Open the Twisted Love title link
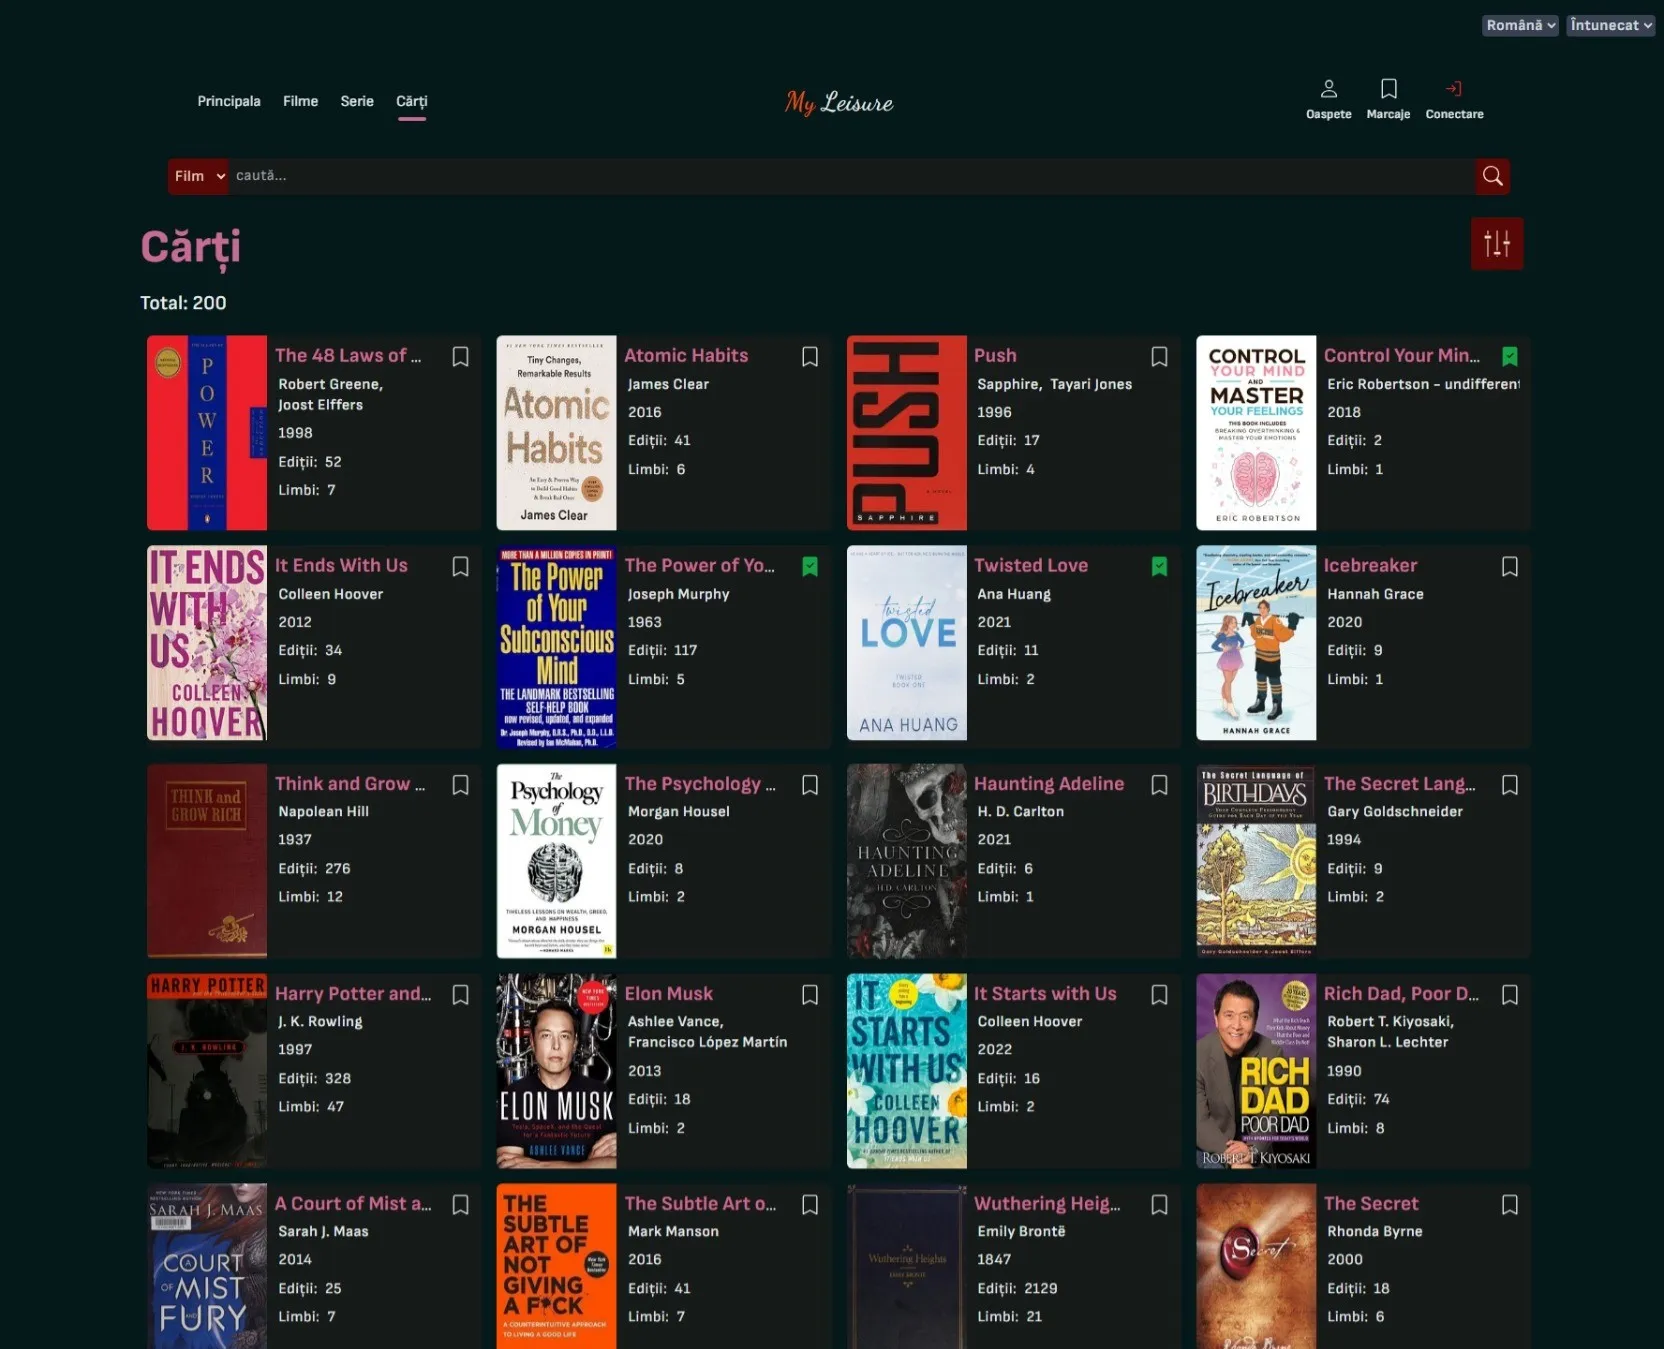Viewport: 1664px width, 1349px height. [x=1031, y=565]
